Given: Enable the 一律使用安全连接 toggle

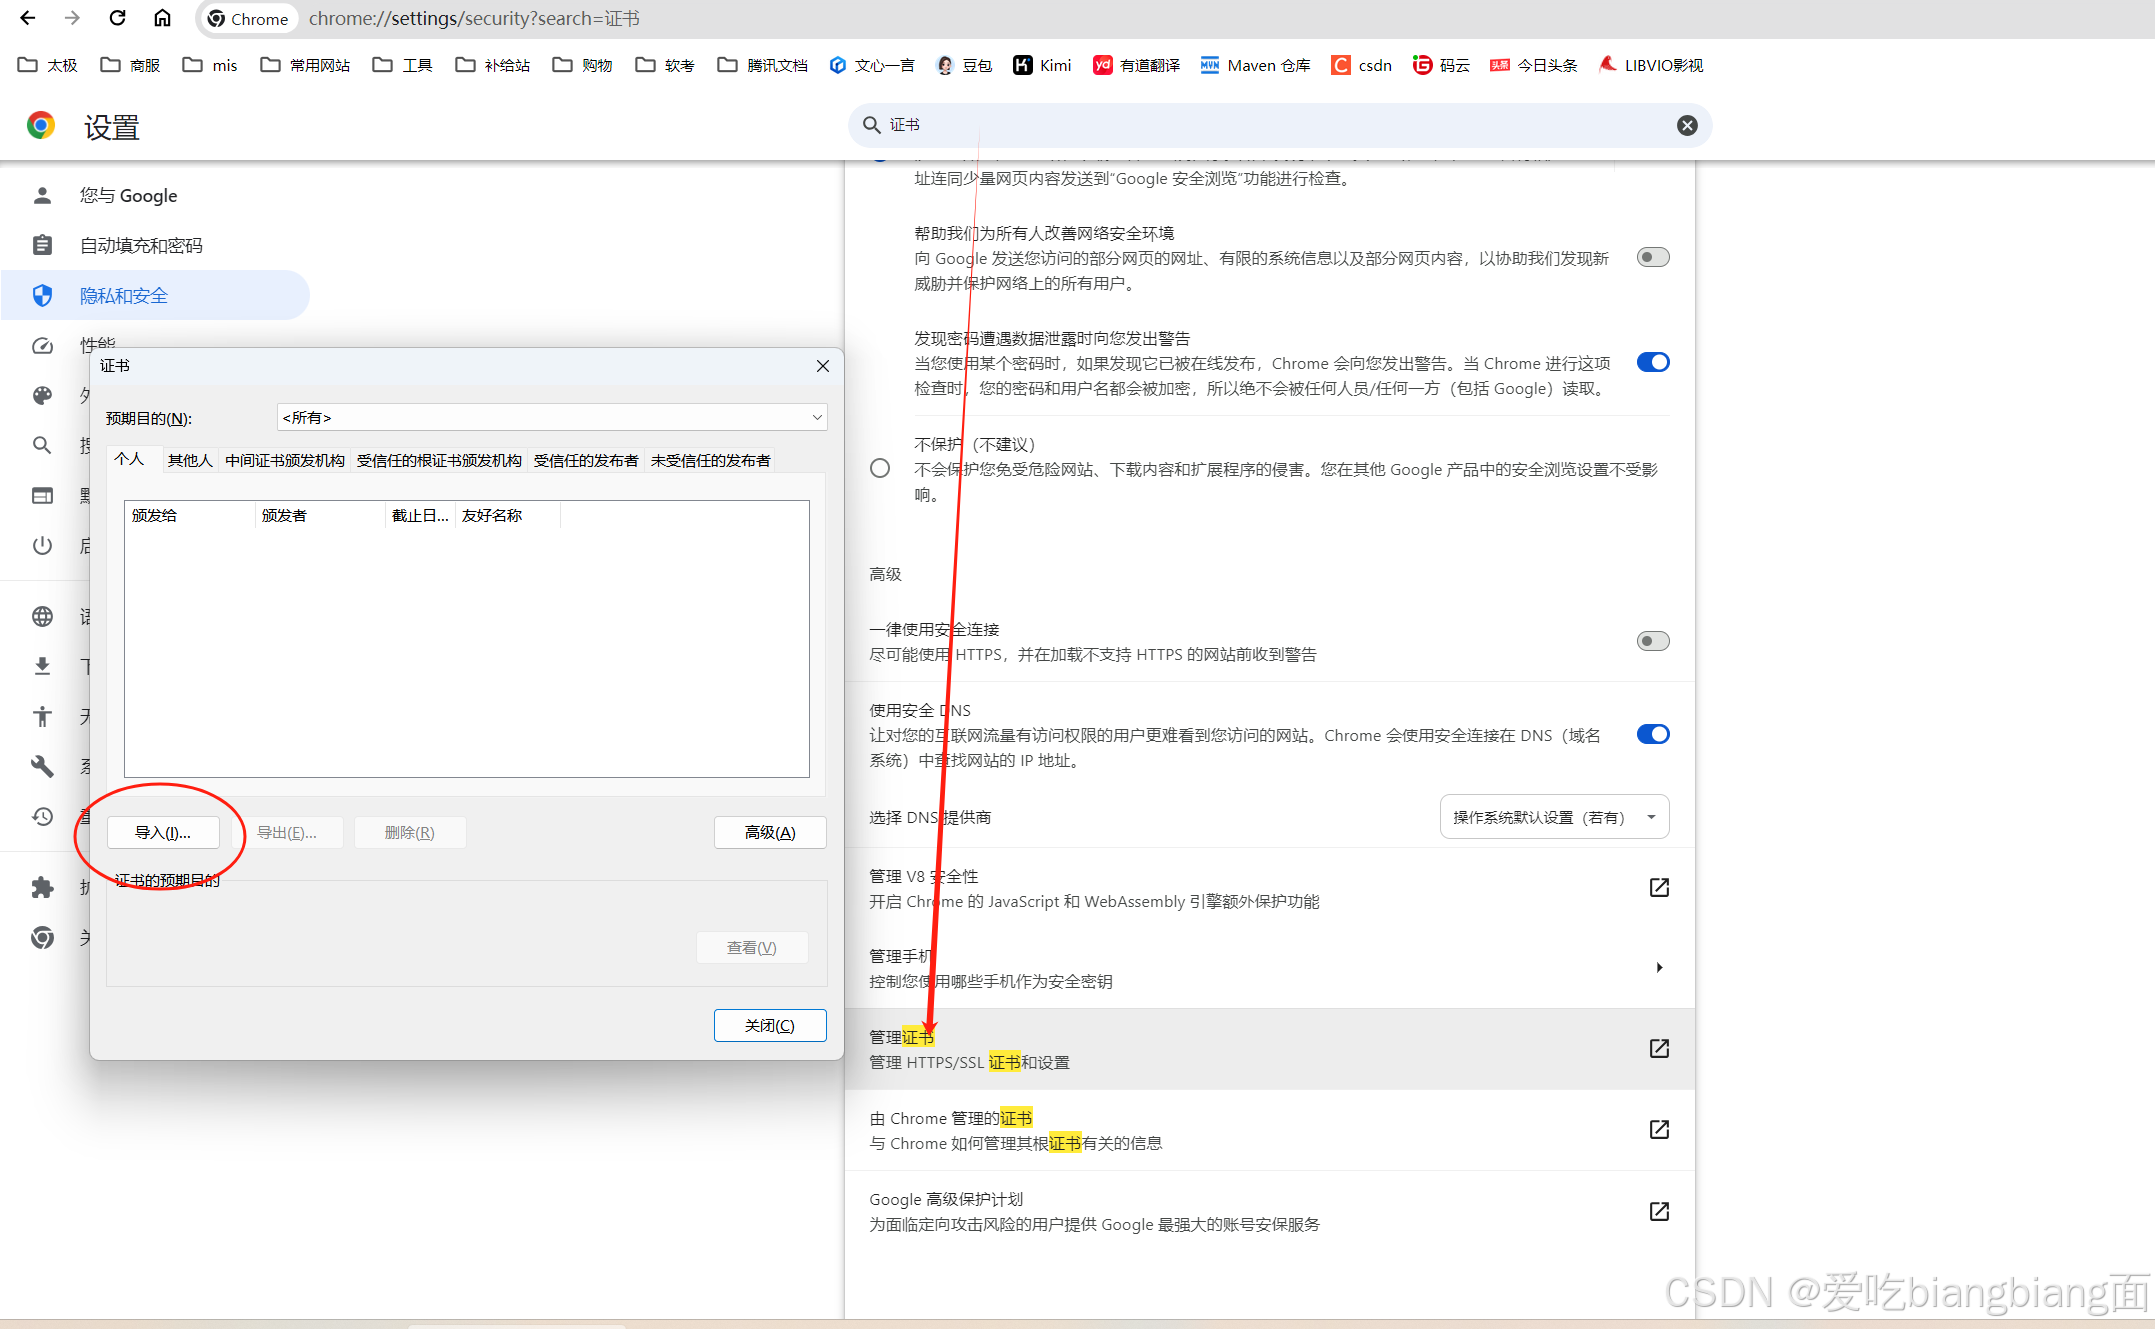Looking at the screenshot, I should pos(1652,641).
